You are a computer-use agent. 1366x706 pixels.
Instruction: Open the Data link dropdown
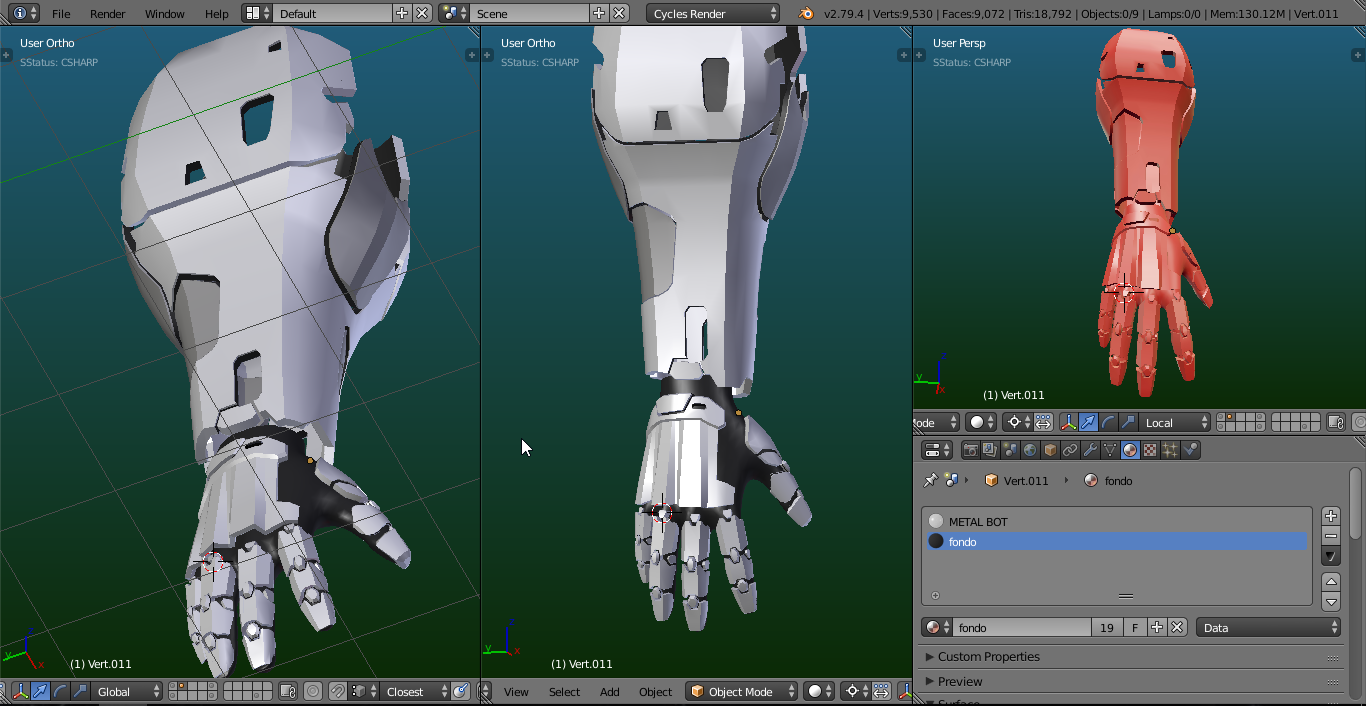pos(1268,627)
